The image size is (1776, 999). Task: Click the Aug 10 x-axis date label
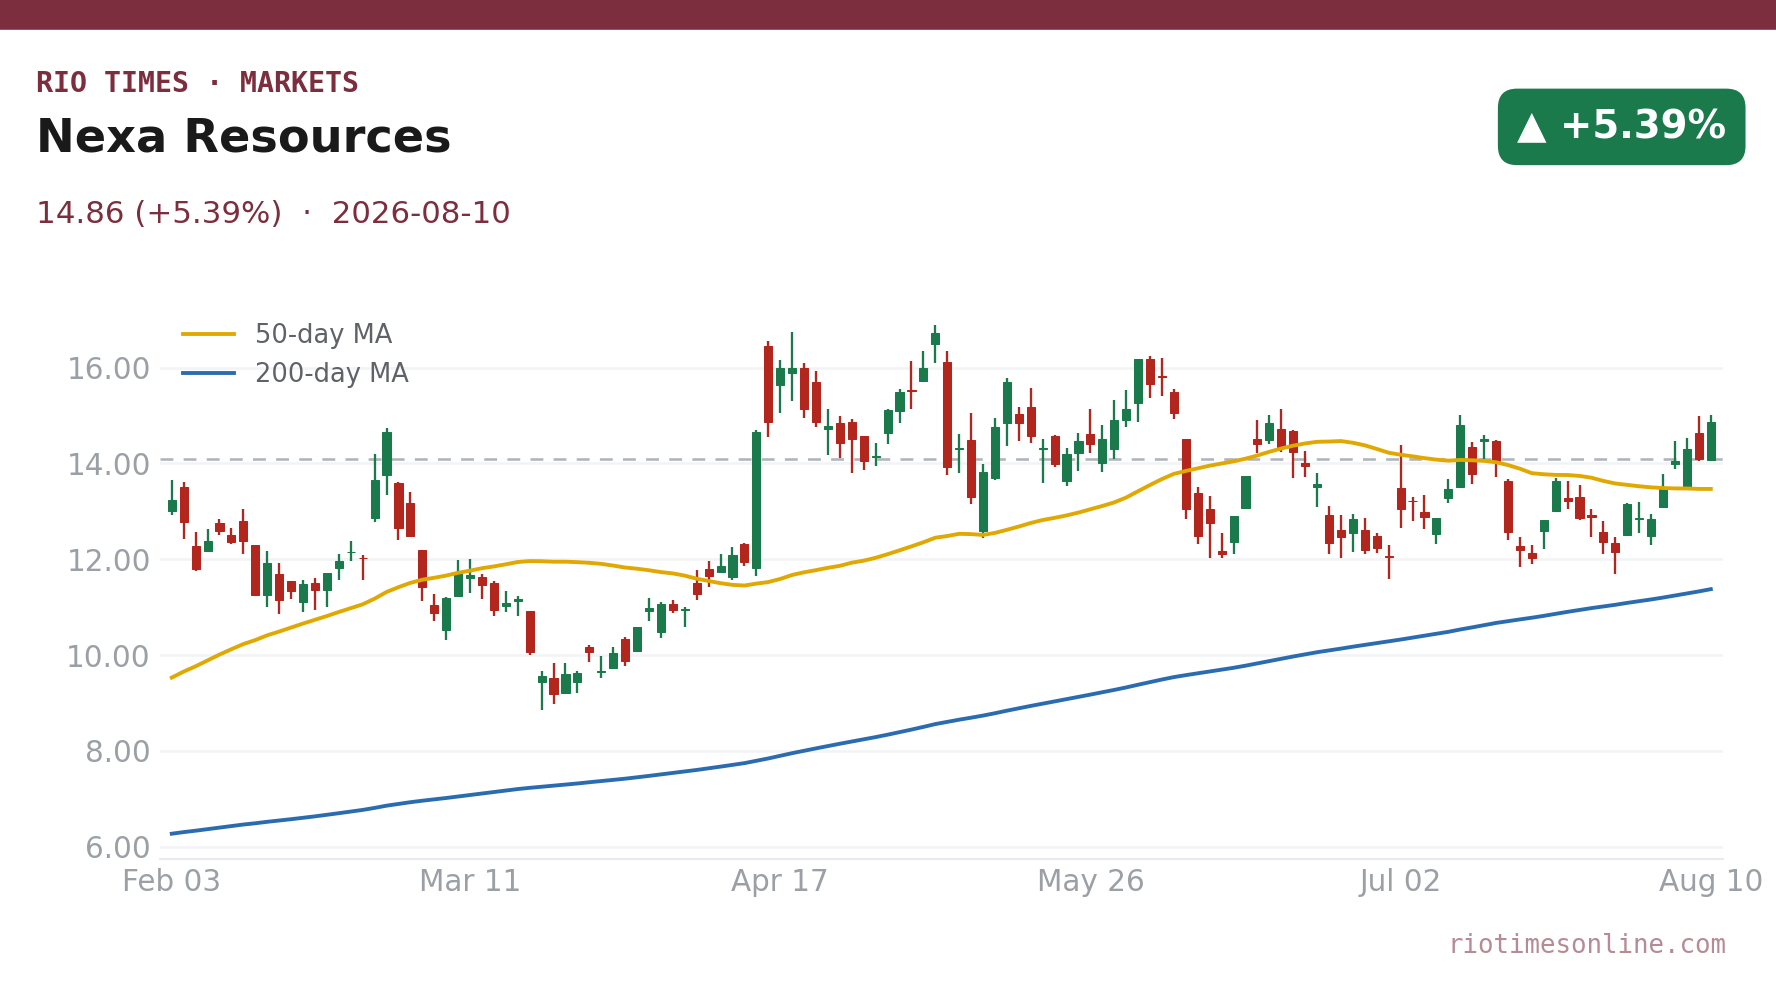[1710, 882]
